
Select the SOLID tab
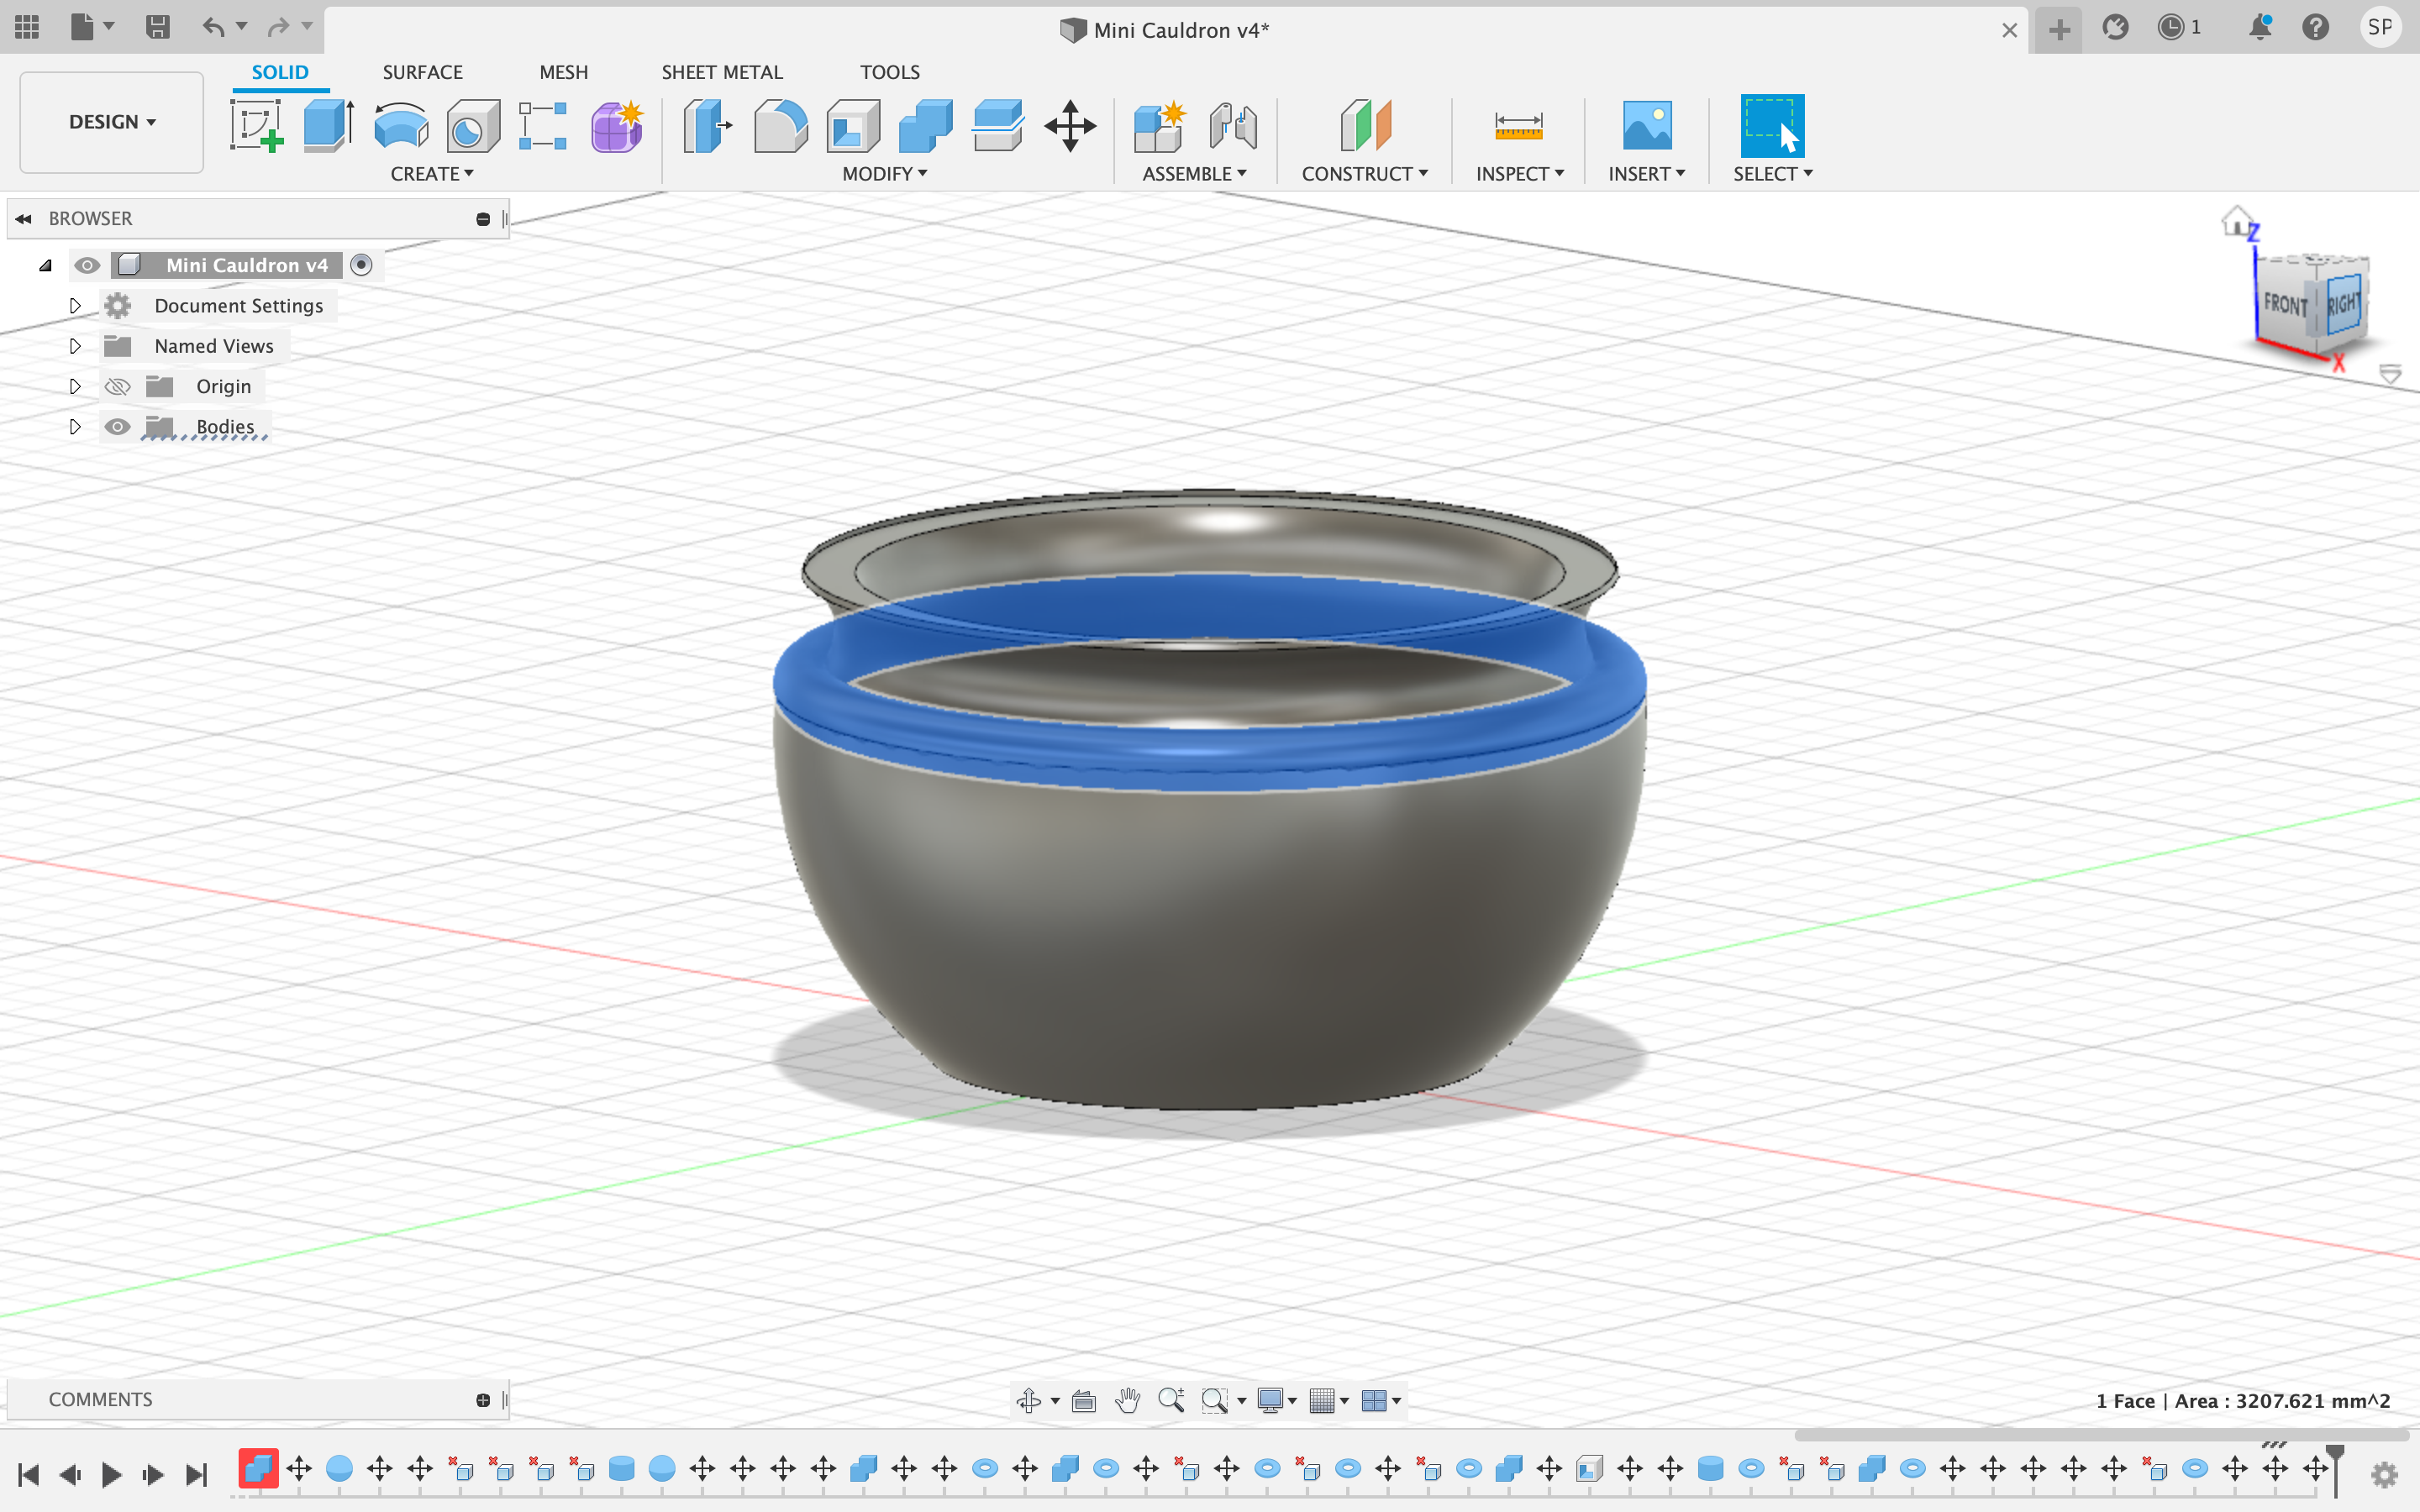[x=280, y=72]
